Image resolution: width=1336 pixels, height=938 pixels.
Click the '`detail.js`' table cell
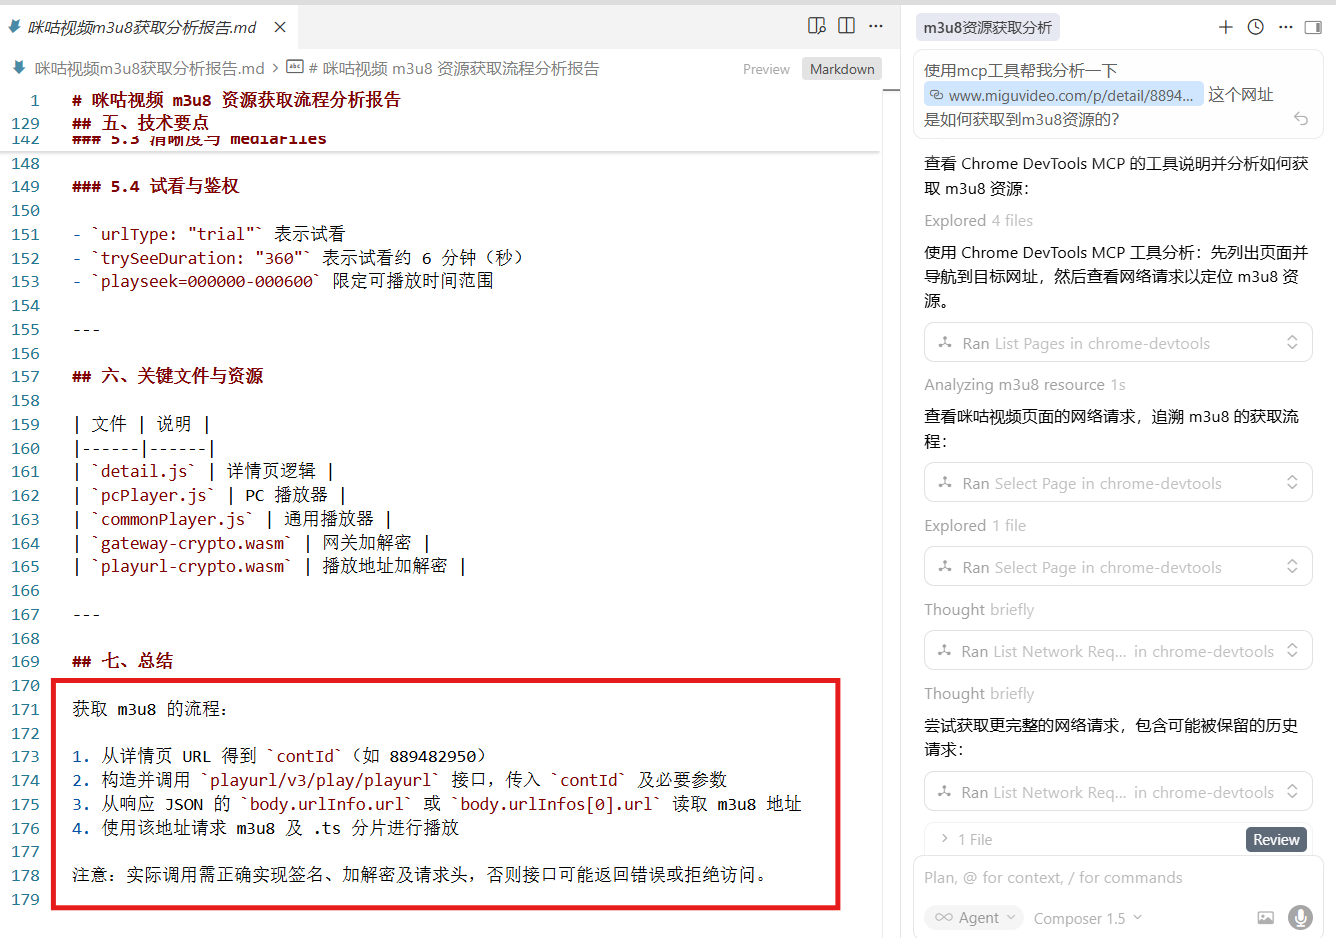click(144, 471)
